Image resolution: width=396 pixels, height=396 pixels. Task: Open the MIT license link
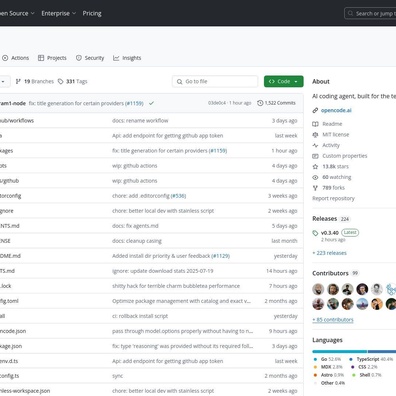coord(336,134)
